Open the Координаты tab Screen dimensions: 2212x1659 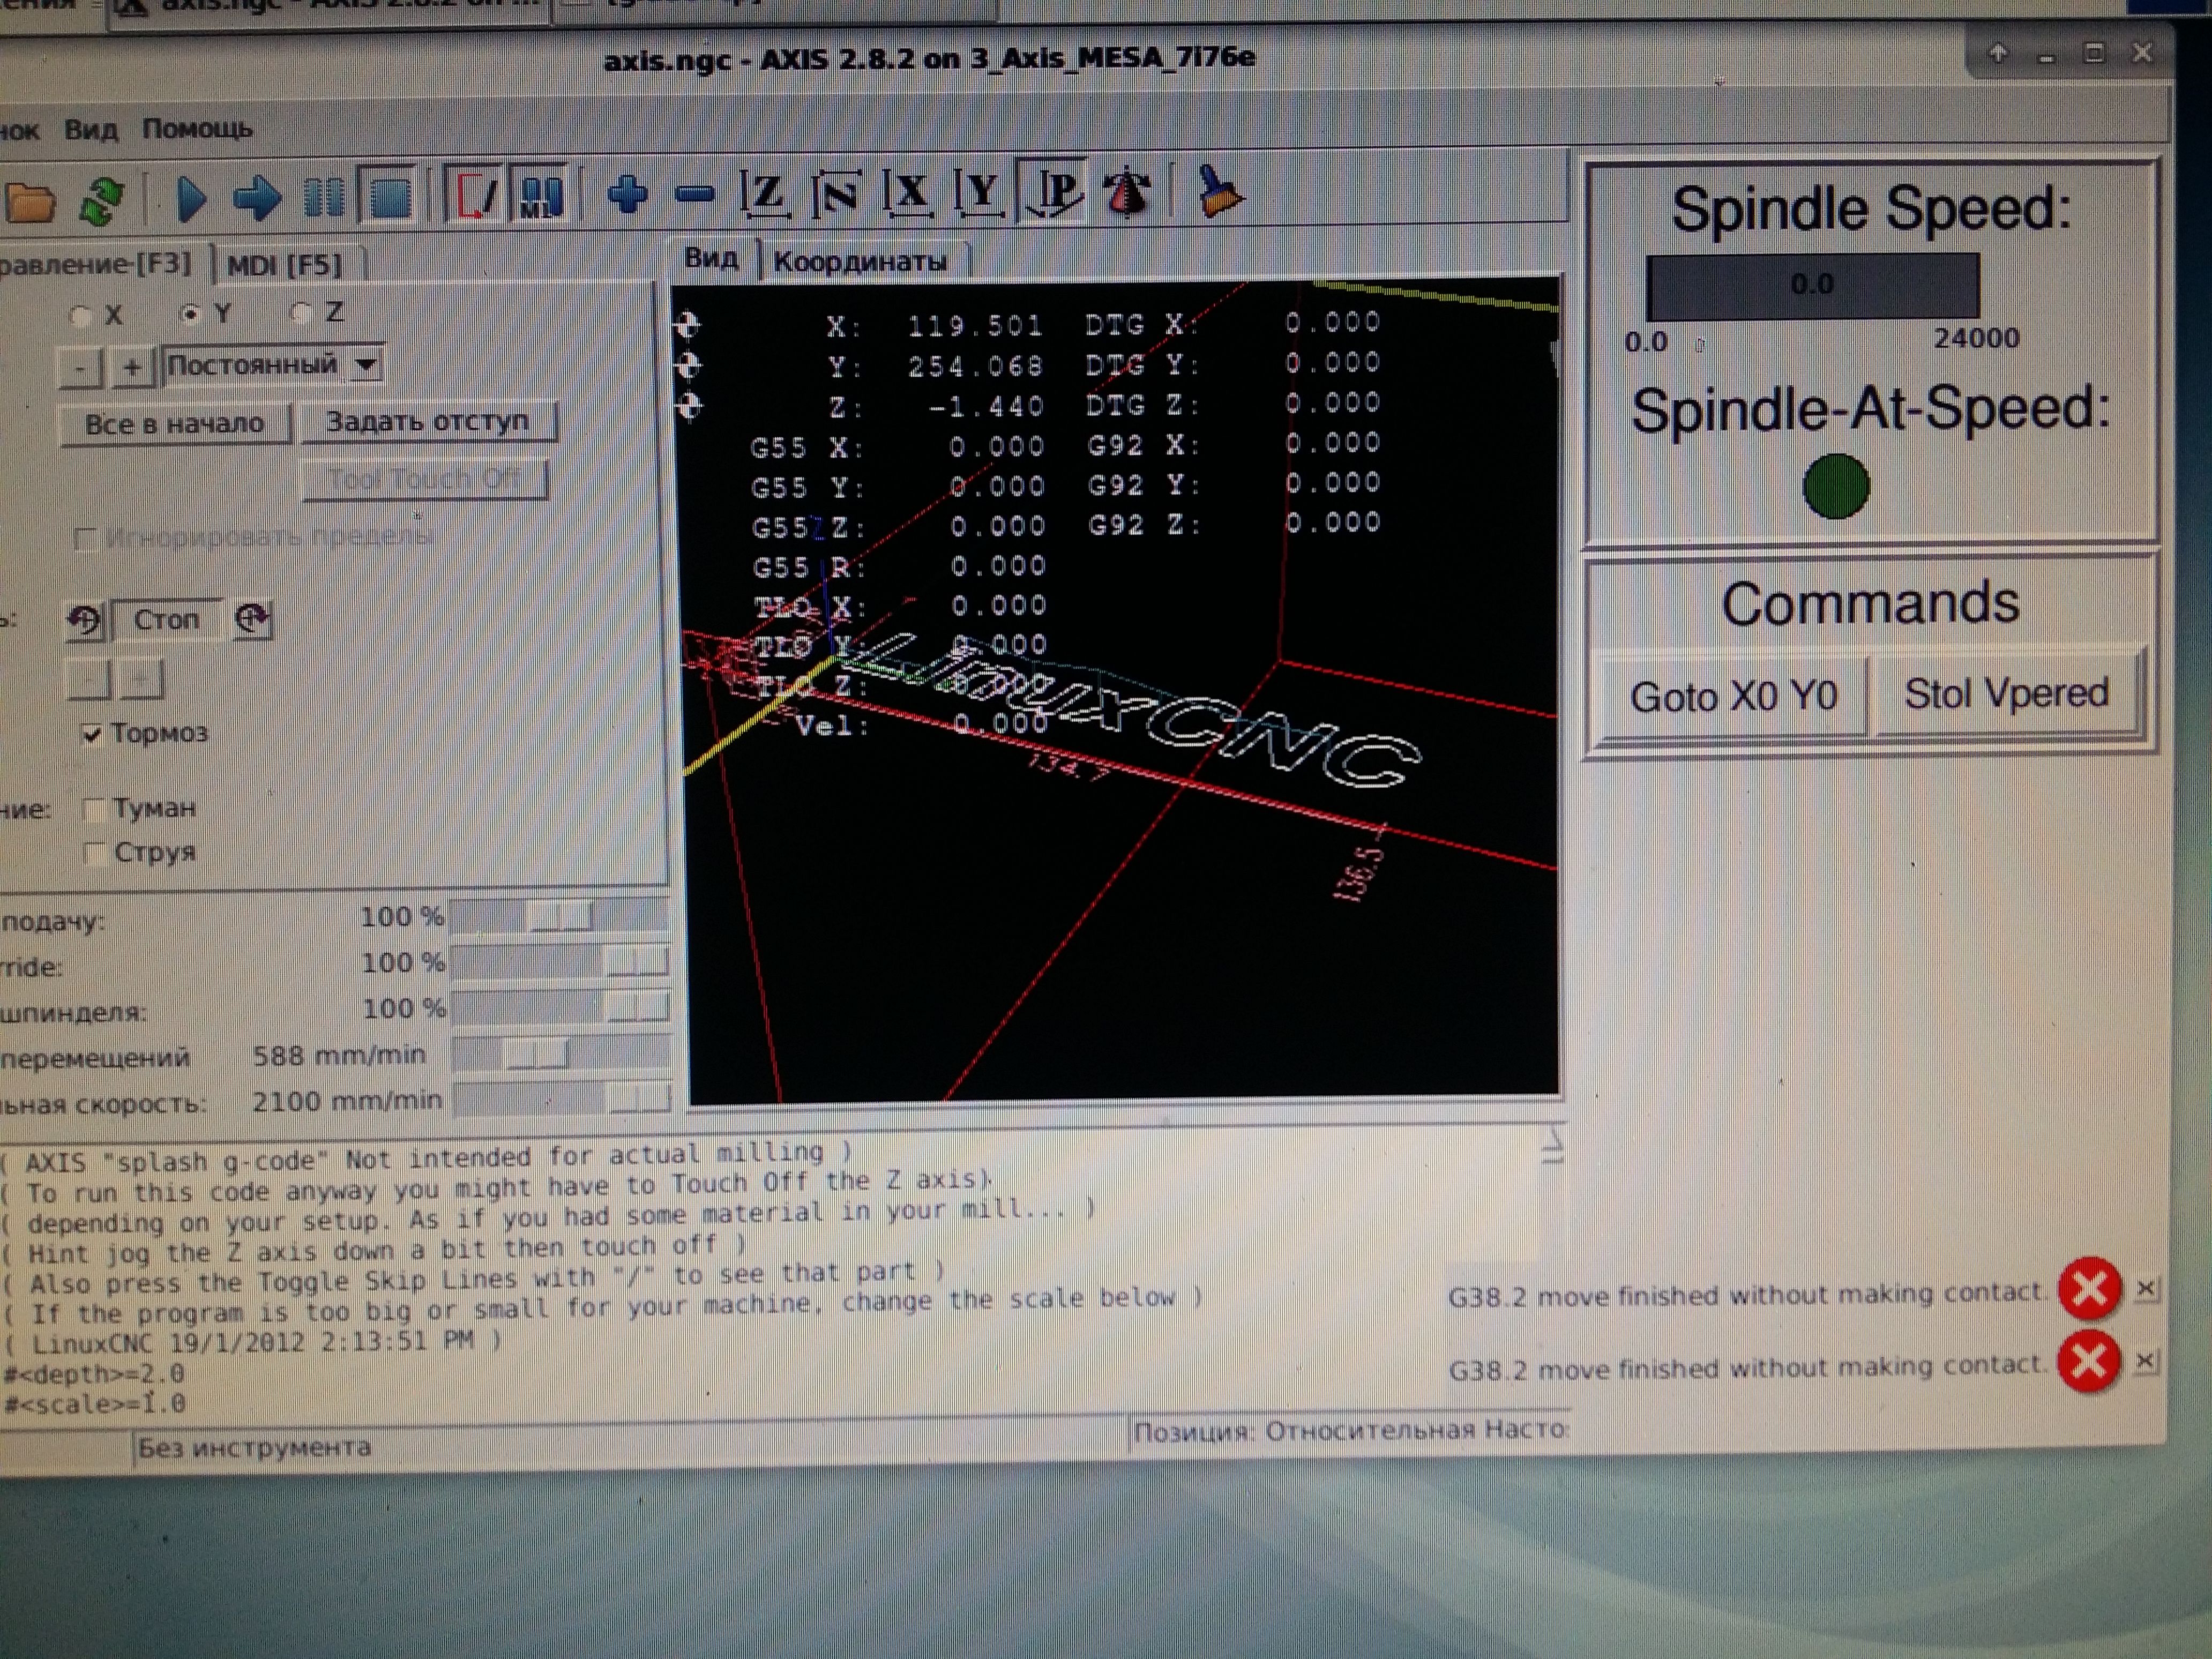coord(860,262)
